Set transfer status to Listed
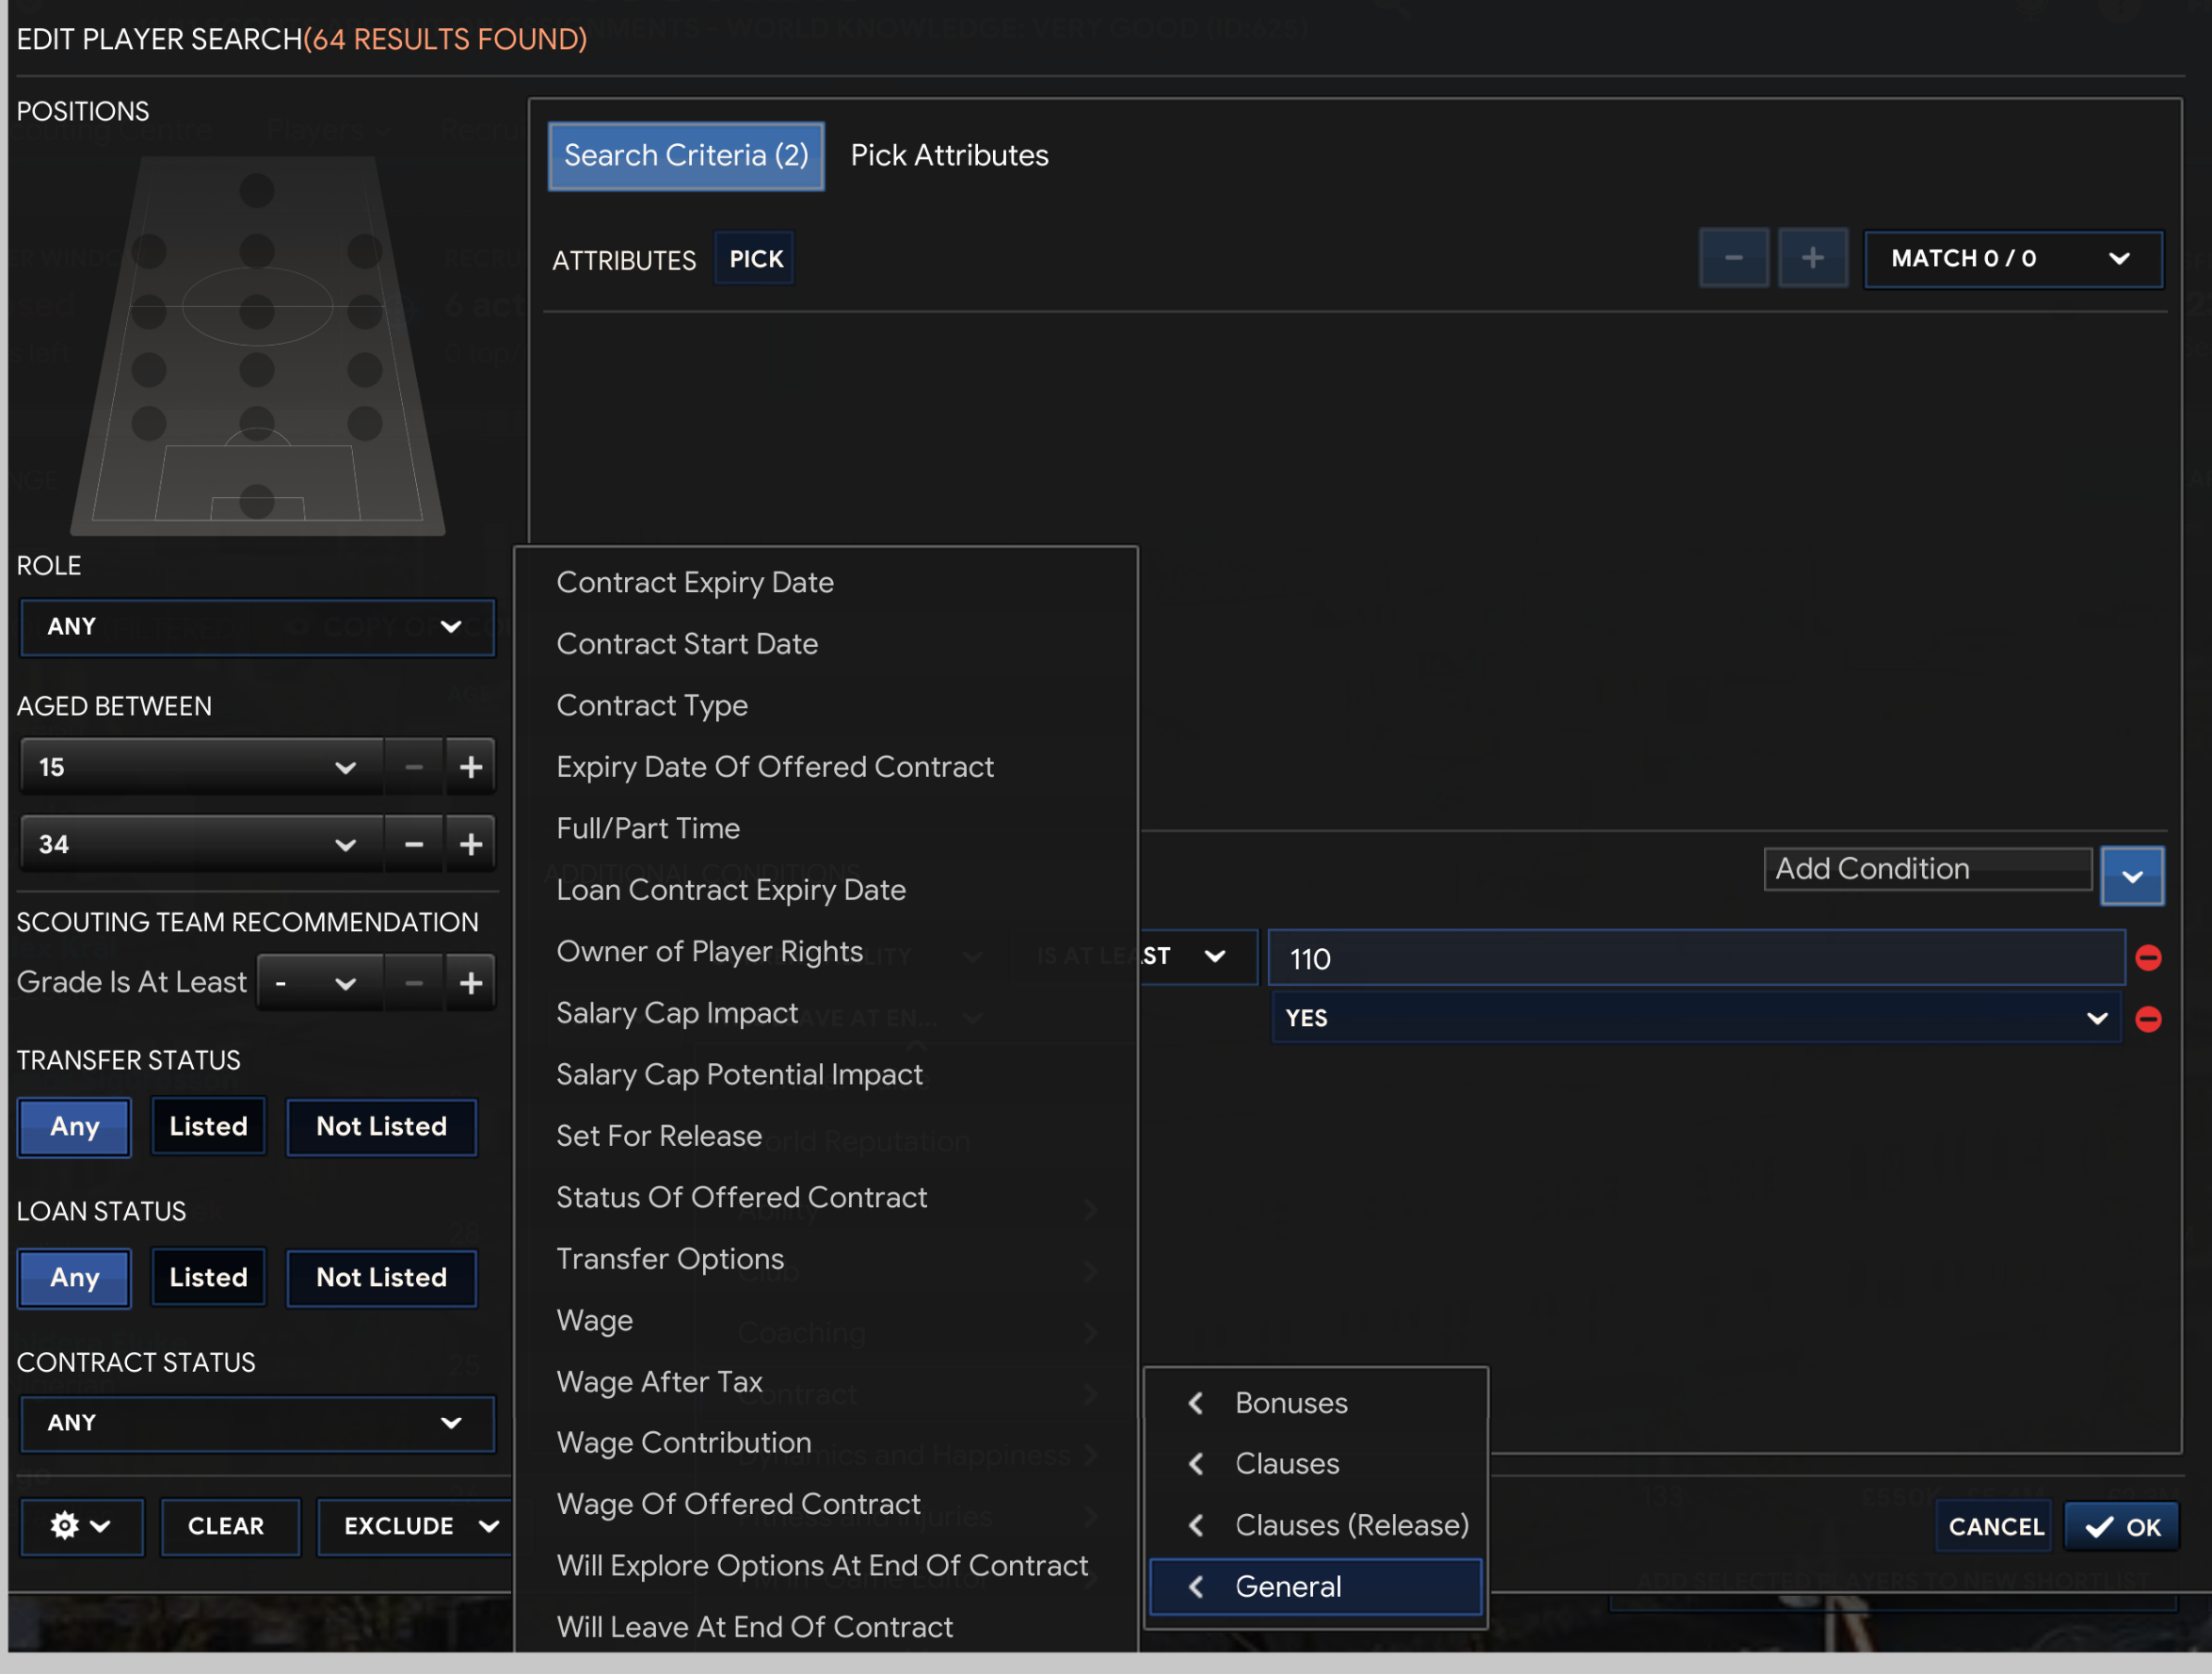Image resolution: width=2212 pixels, height=1674 pixels. [x=208, y=1126]
